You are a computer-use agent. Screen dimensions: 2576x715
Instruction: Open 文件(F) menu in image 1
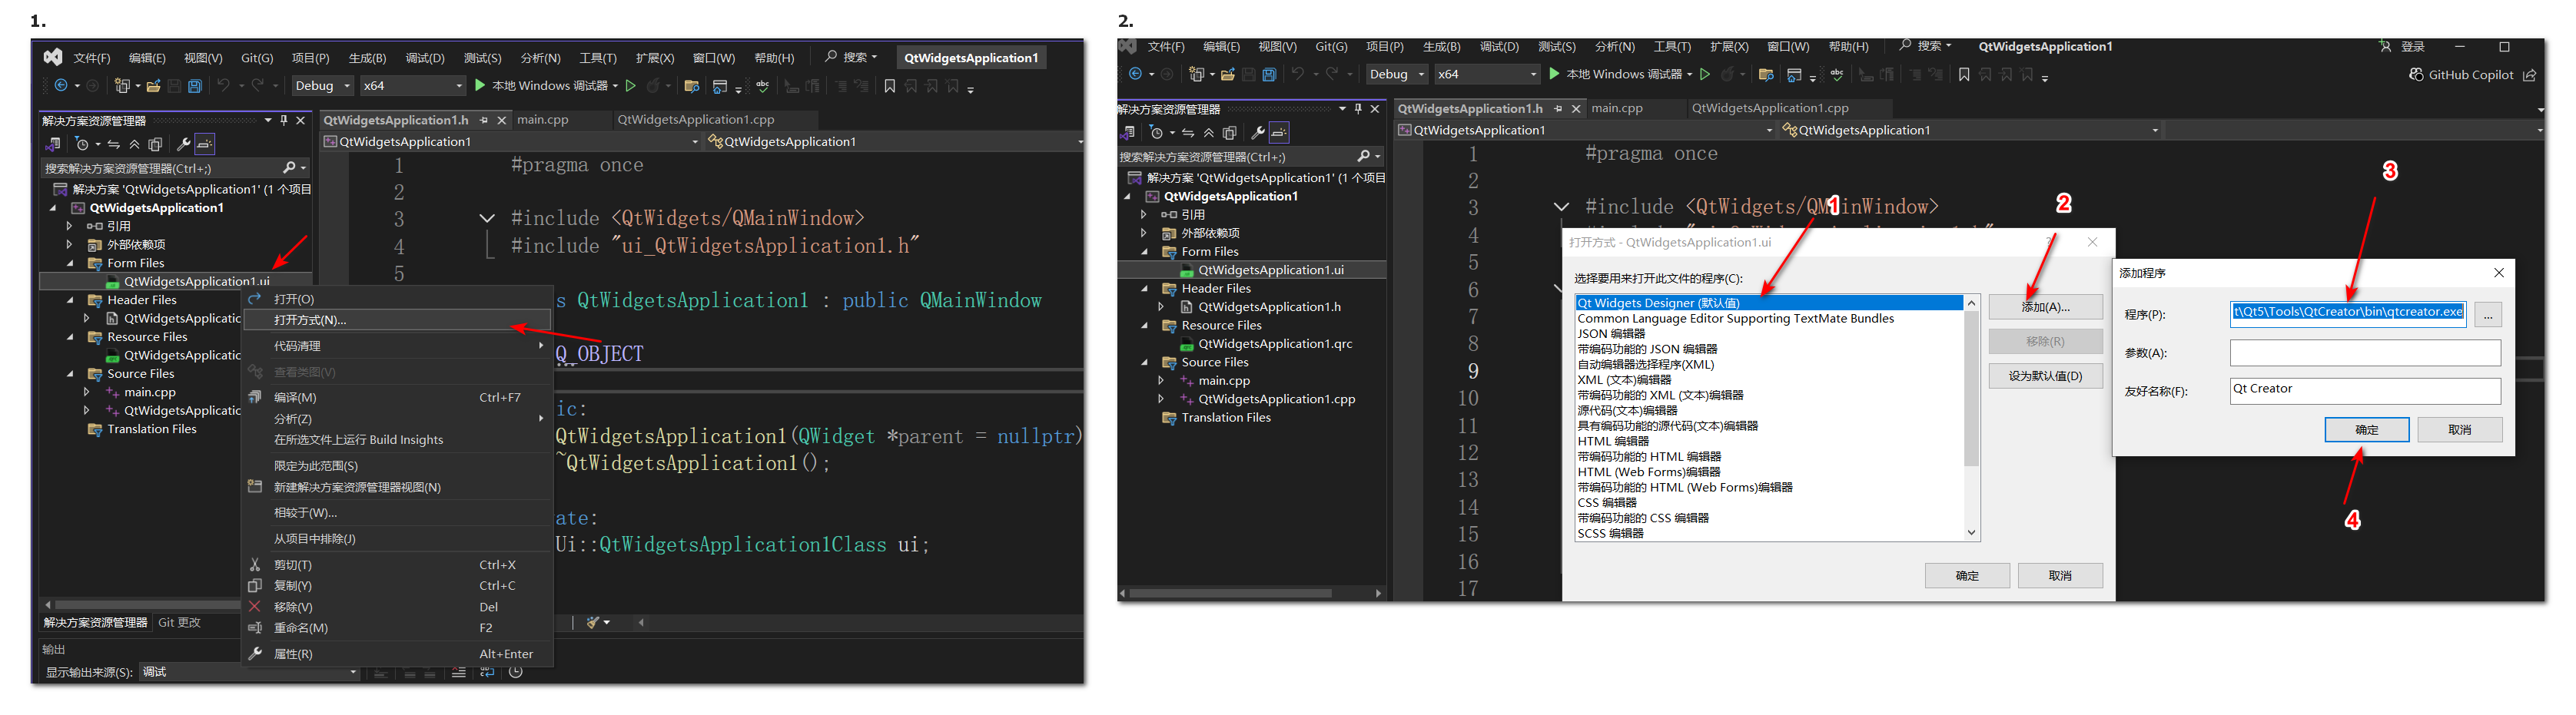click(91, 58)
